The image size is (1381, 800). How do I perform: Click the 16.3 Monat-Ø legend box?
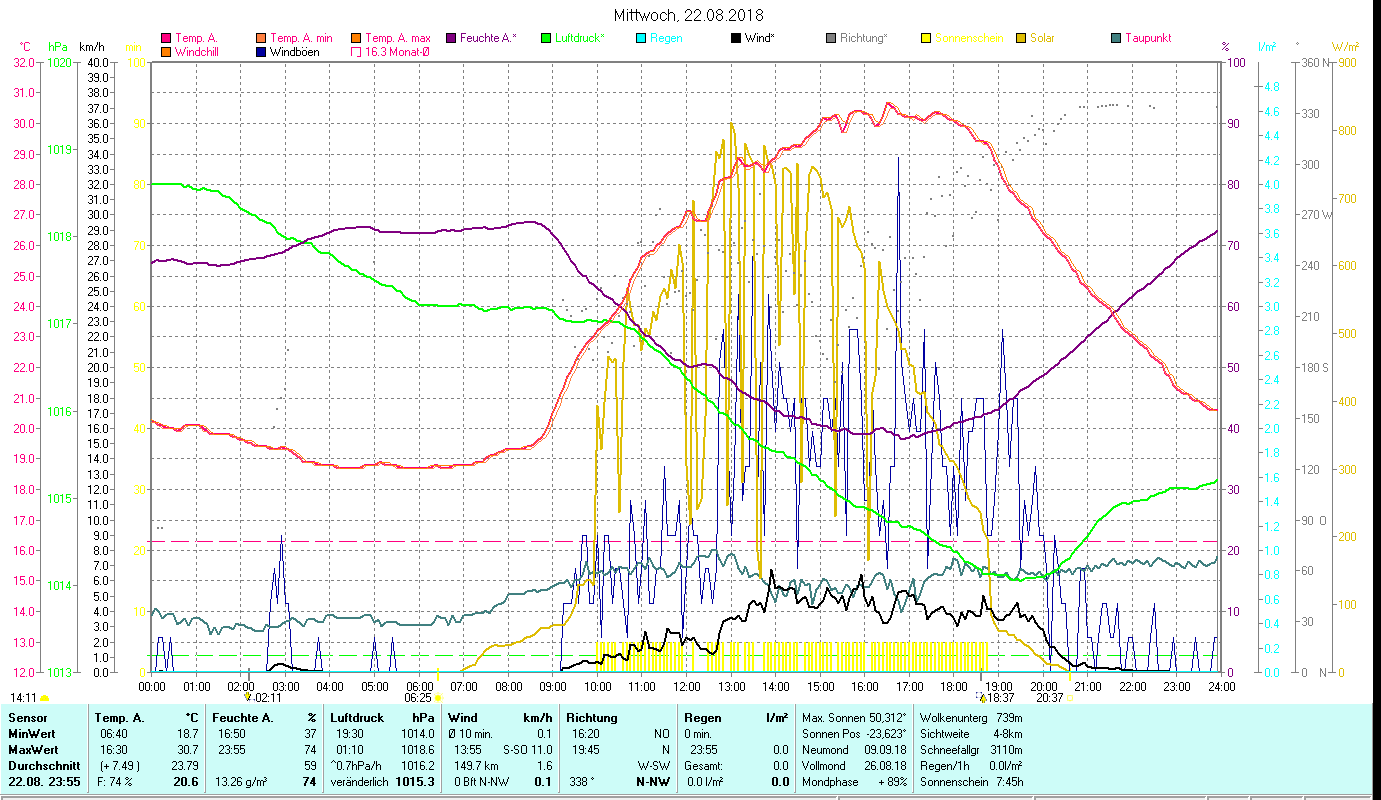[356, 51]
